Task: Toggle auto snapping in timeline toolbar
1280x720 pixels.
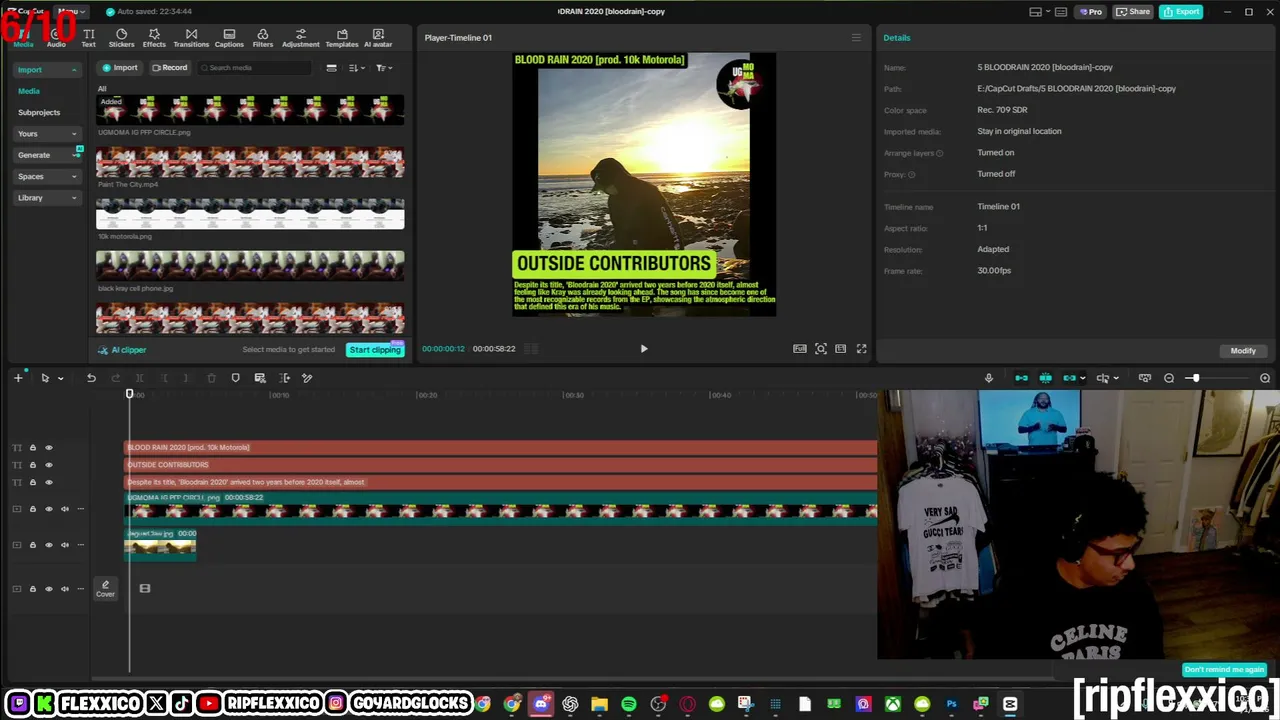Action: (1045, 378)
